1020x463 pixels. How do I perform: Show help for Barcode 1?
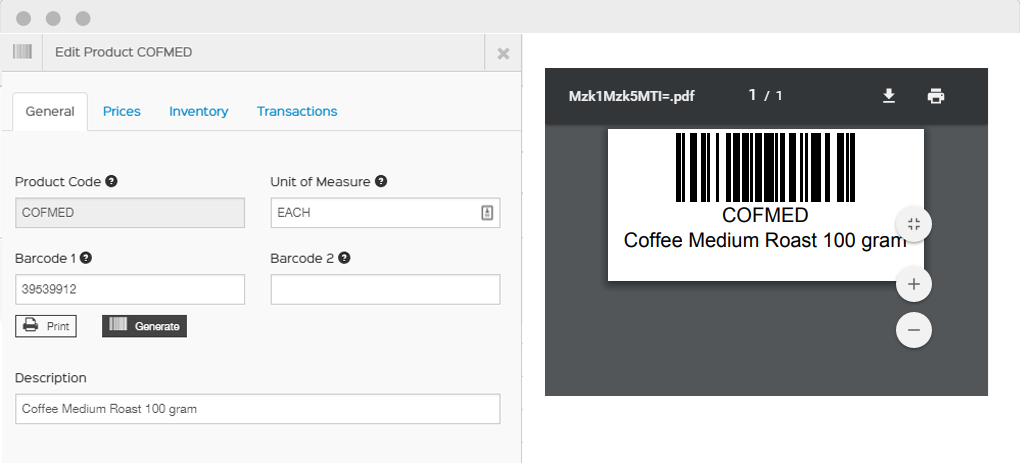(86, 258)
